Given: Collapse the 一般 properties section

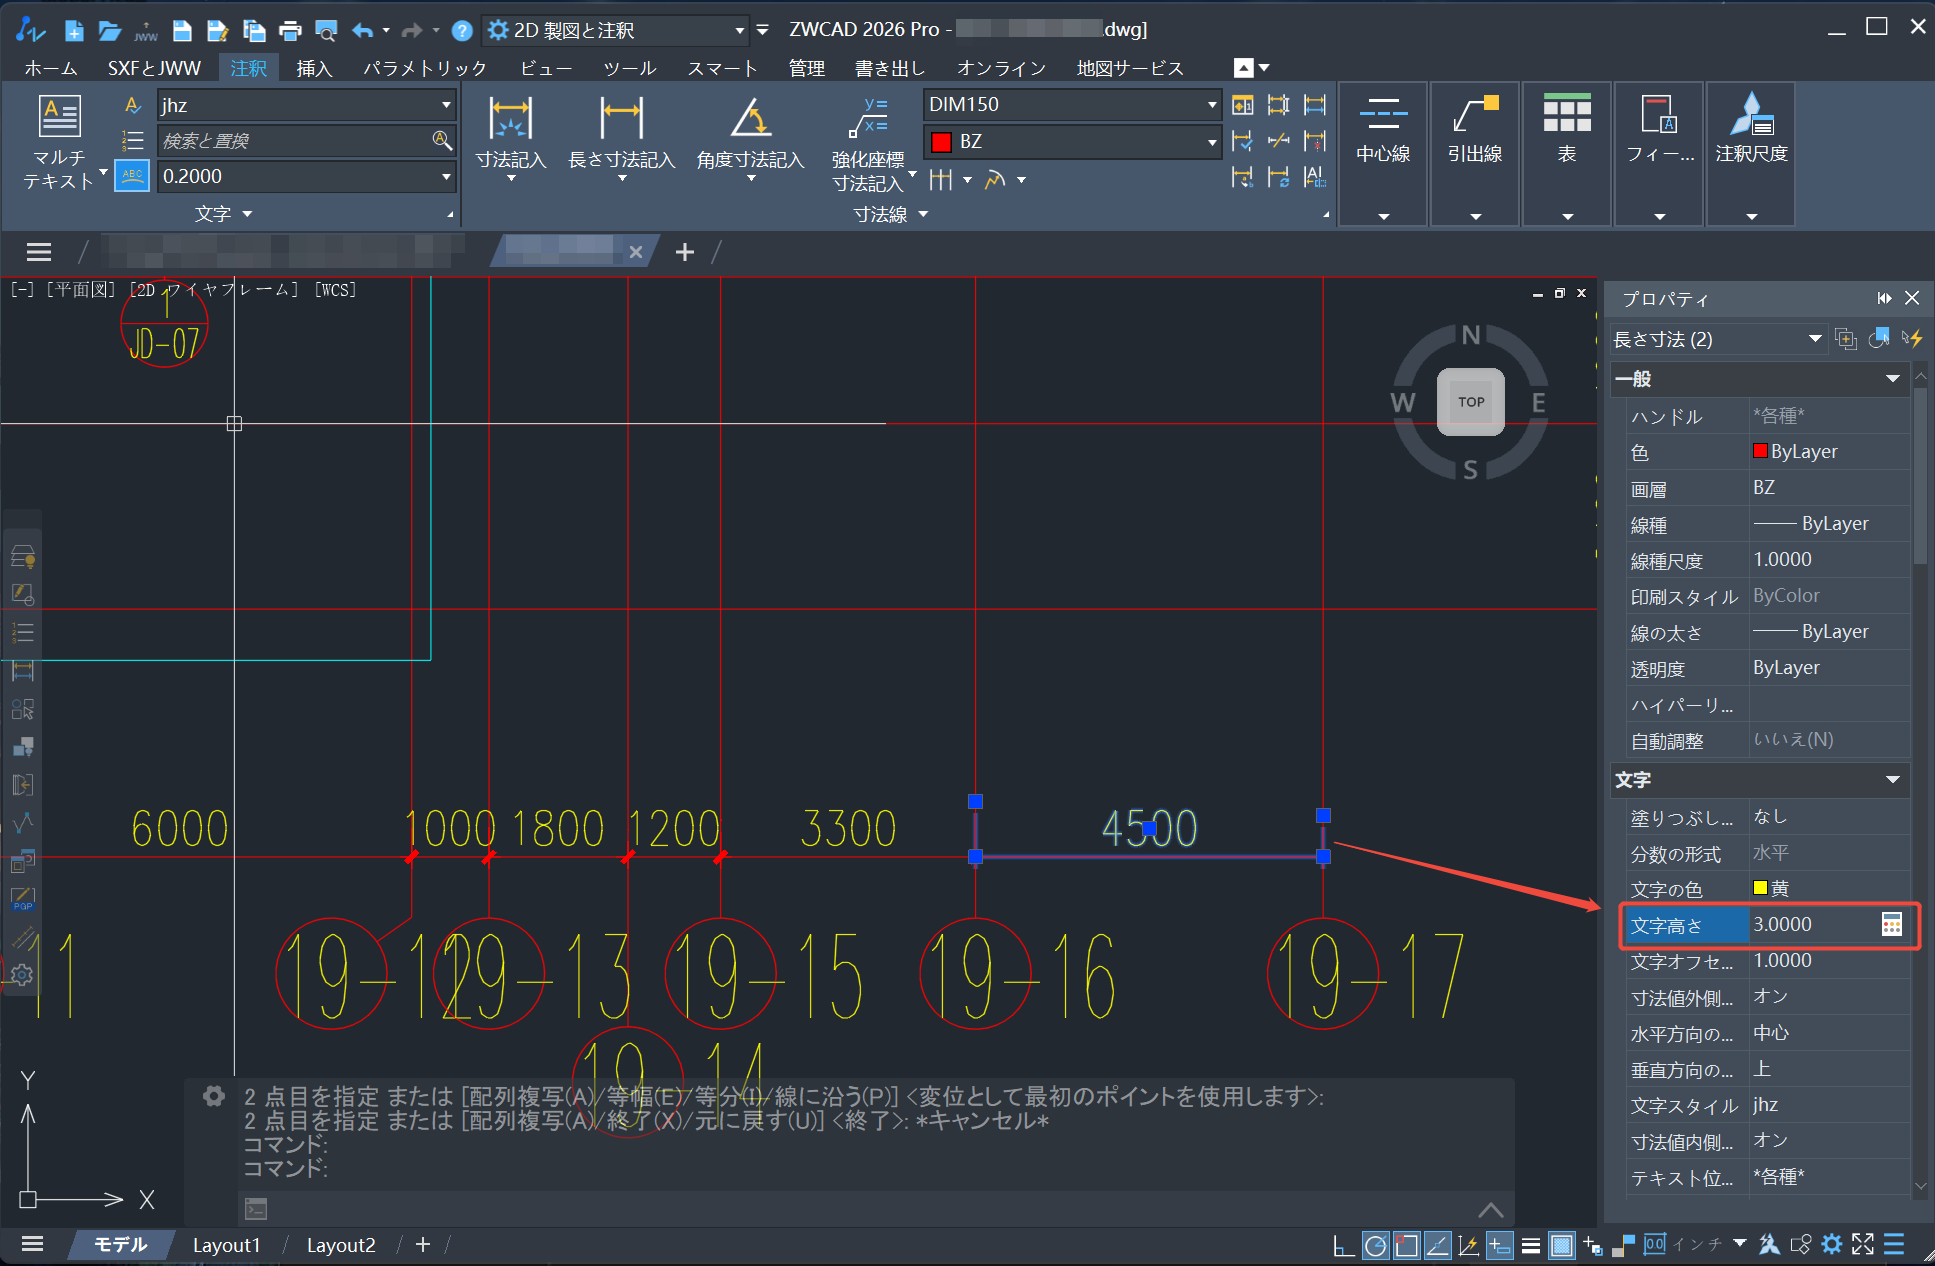Looking at the screenshot, I should (x=1892, y=379).
